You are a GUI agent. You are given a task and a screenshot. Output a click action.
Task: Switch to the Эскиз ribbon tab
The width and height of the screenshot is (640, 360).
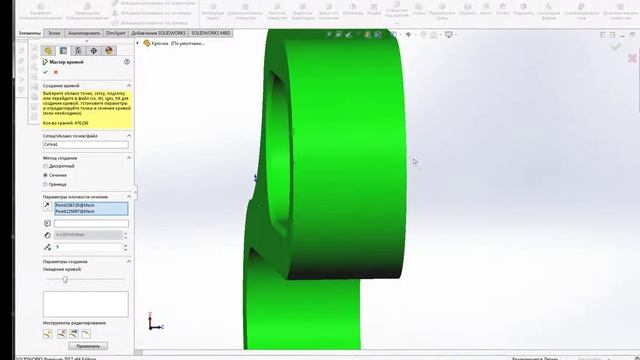[54, 33]
